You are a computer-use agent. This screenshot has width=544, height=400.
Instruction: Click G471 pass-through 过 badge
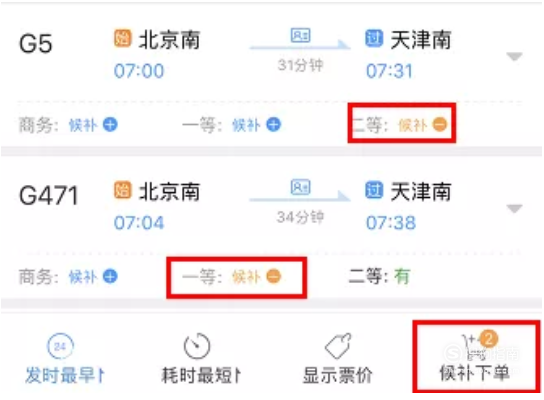pos(374,190)
